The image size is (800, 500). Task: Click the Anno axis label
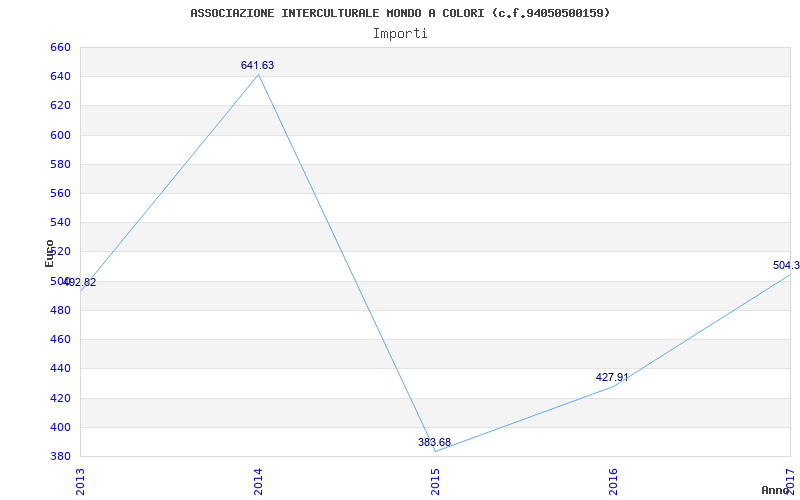pos(776,490)
